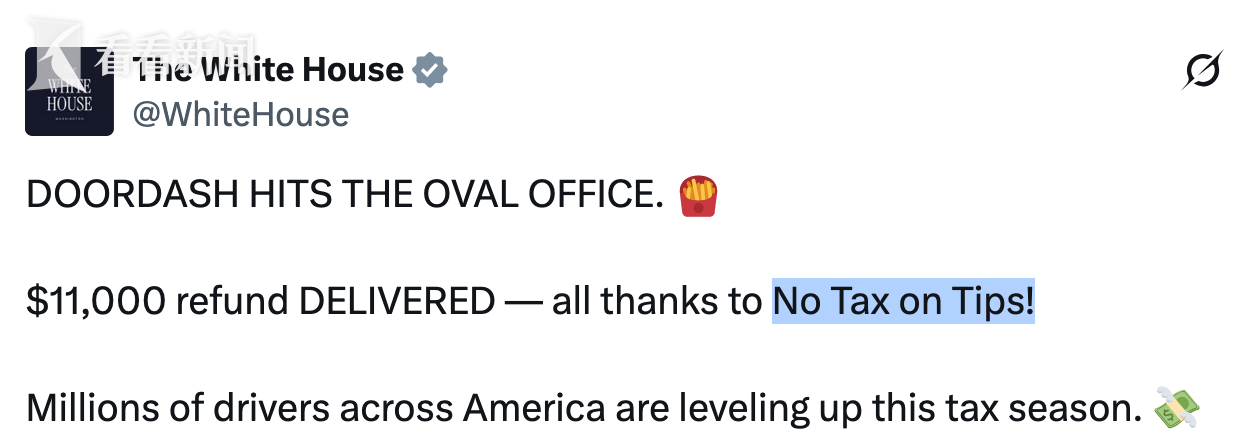1240x442 pixels.
Task: Click the french fries emoji
Action: [697, 195]
